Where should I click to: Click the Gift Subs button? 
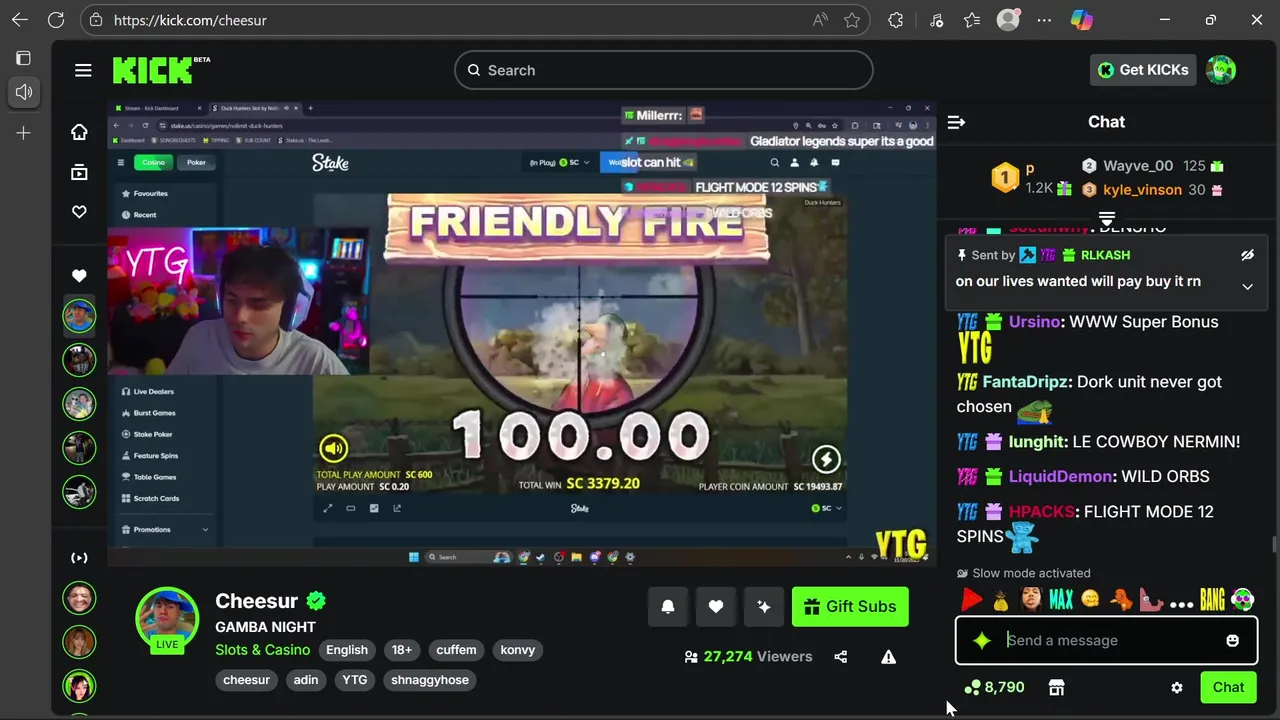pos(850,606)
